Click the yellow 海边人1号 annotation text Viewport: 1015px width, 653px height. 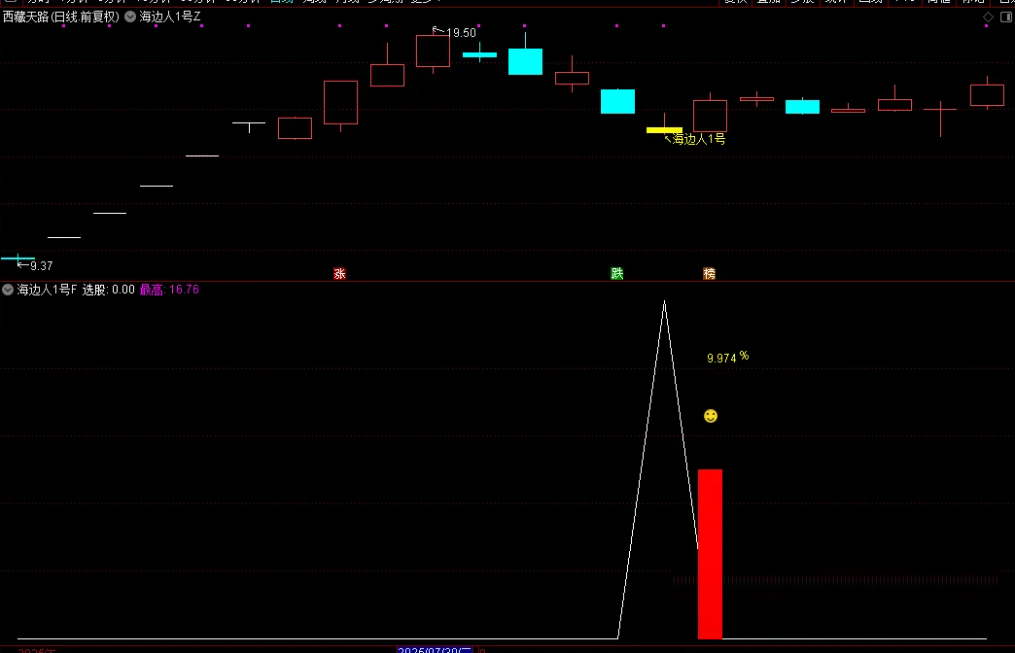click(x=699, y=140)
